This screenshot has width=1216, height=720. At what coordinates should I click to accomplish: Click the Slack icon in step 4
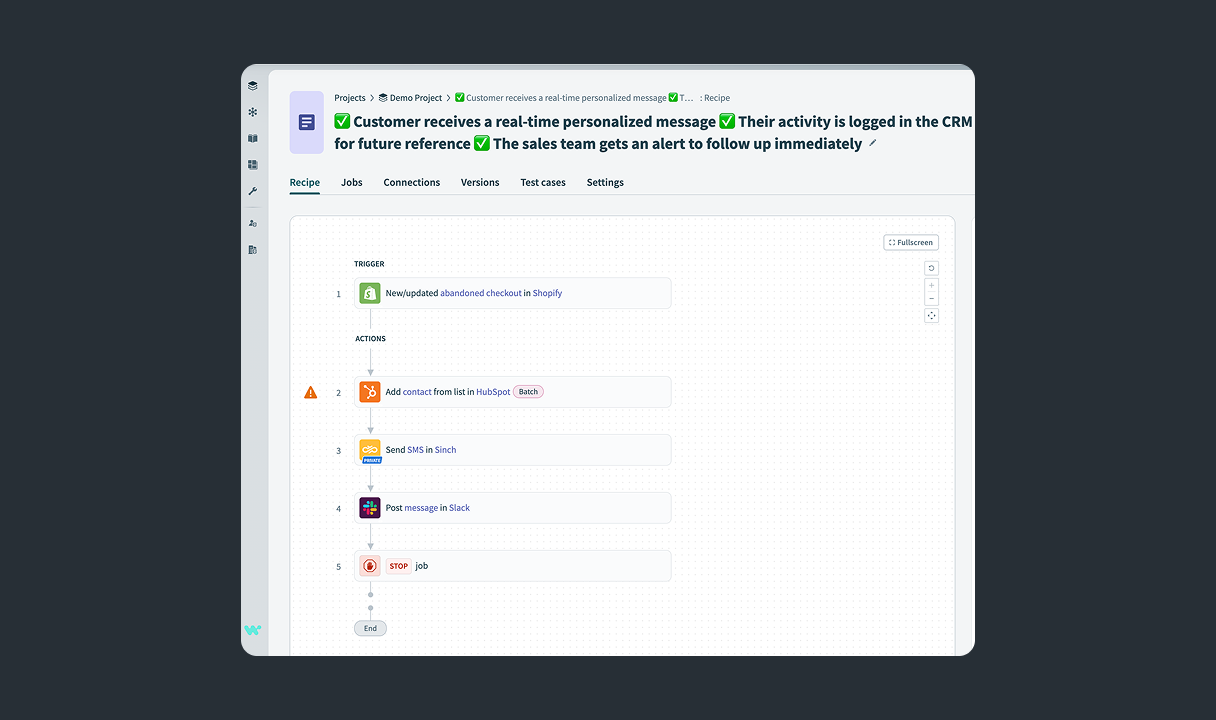[370, 508]
